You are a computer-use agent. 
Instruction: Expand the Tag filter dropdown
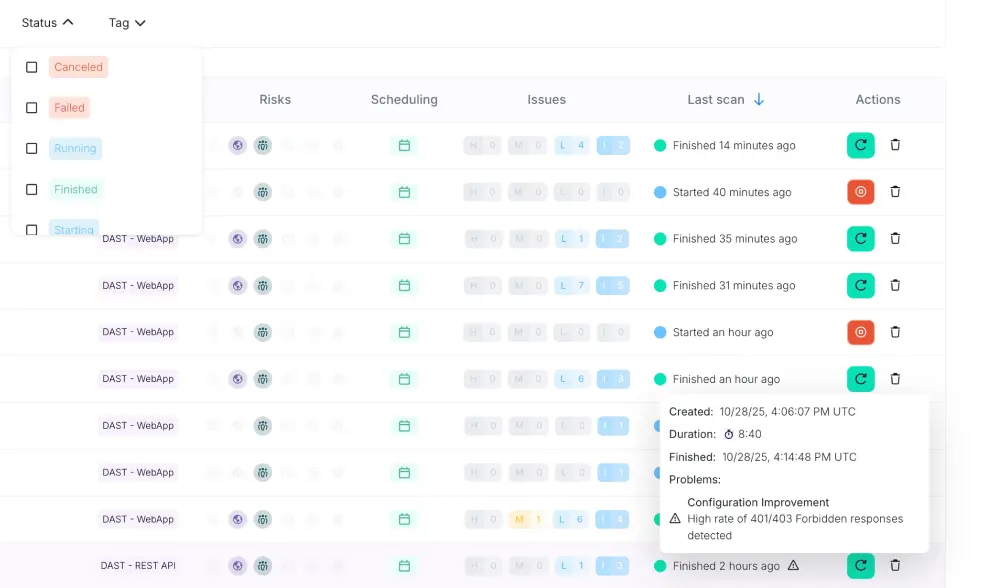(127, 23)
